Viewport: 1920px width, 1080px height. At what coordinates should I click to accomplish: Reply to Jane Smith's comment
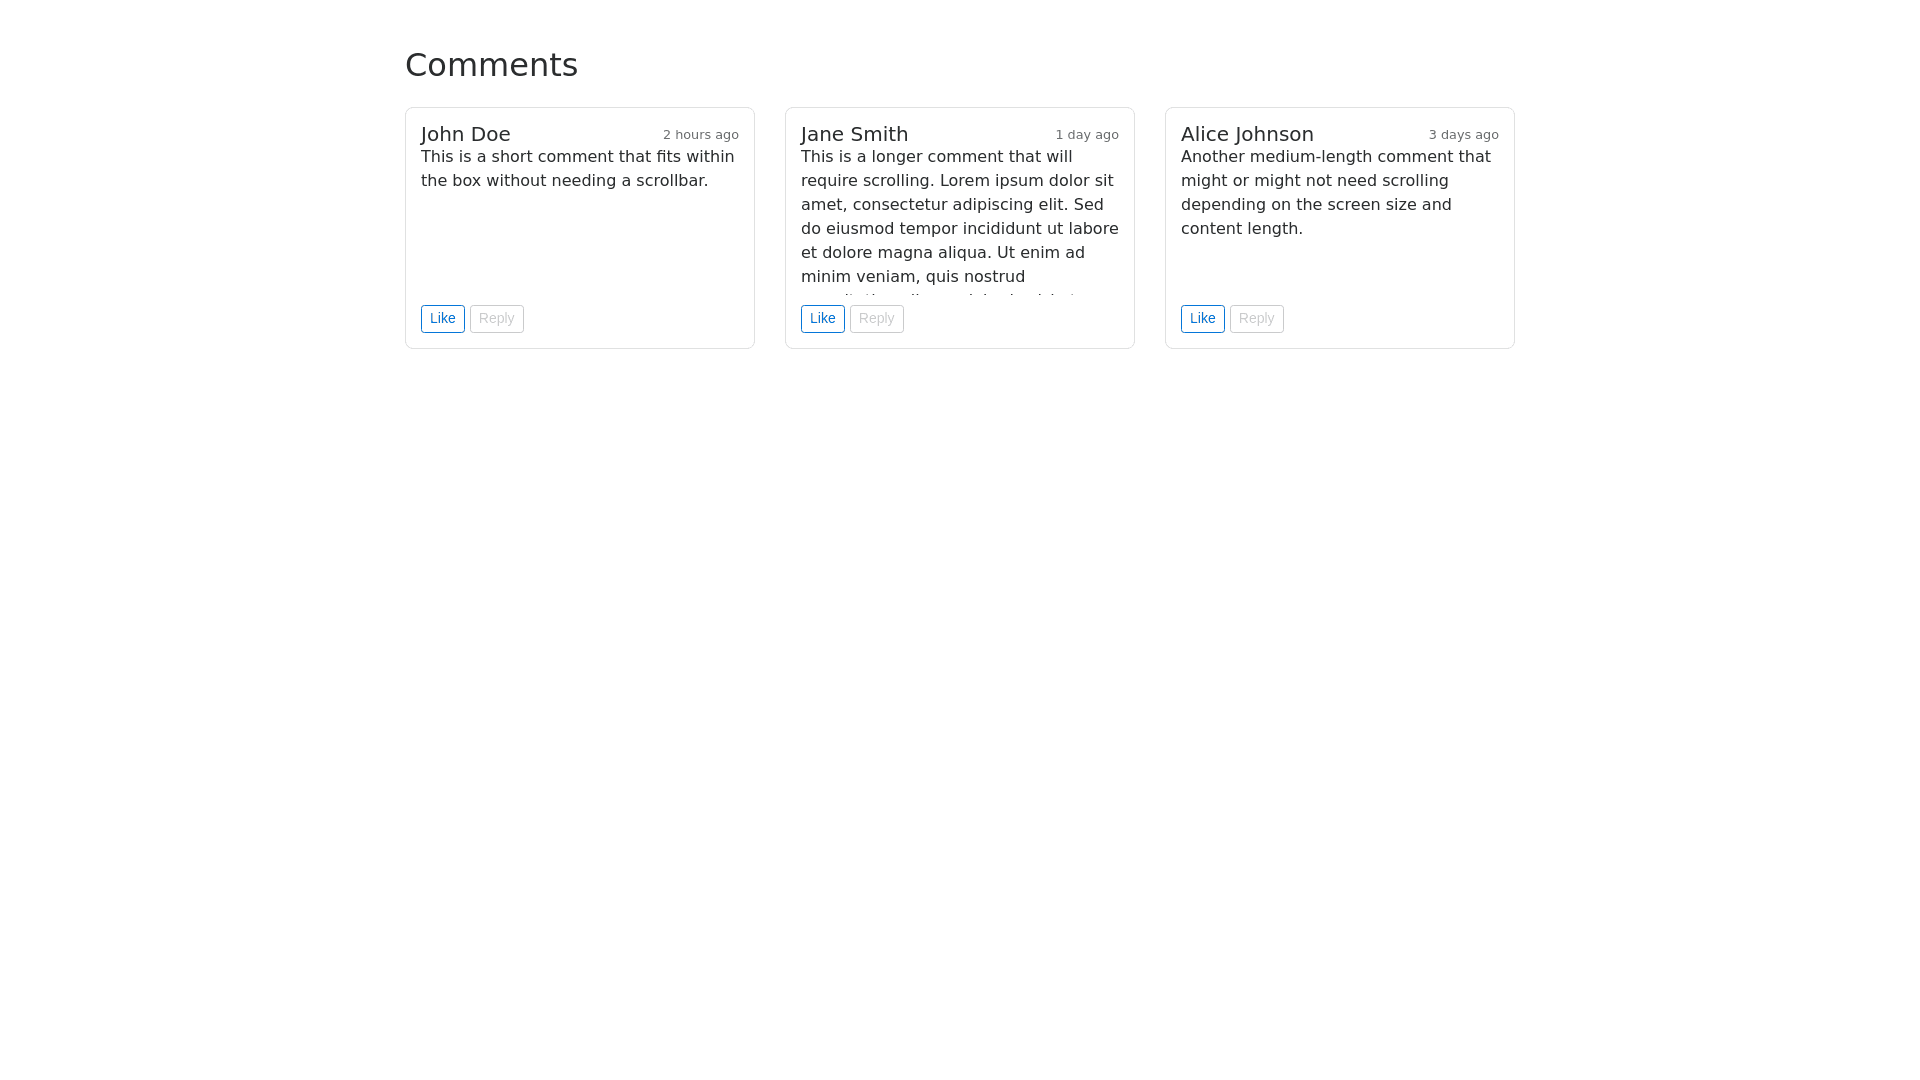click(x=876, y=319)
